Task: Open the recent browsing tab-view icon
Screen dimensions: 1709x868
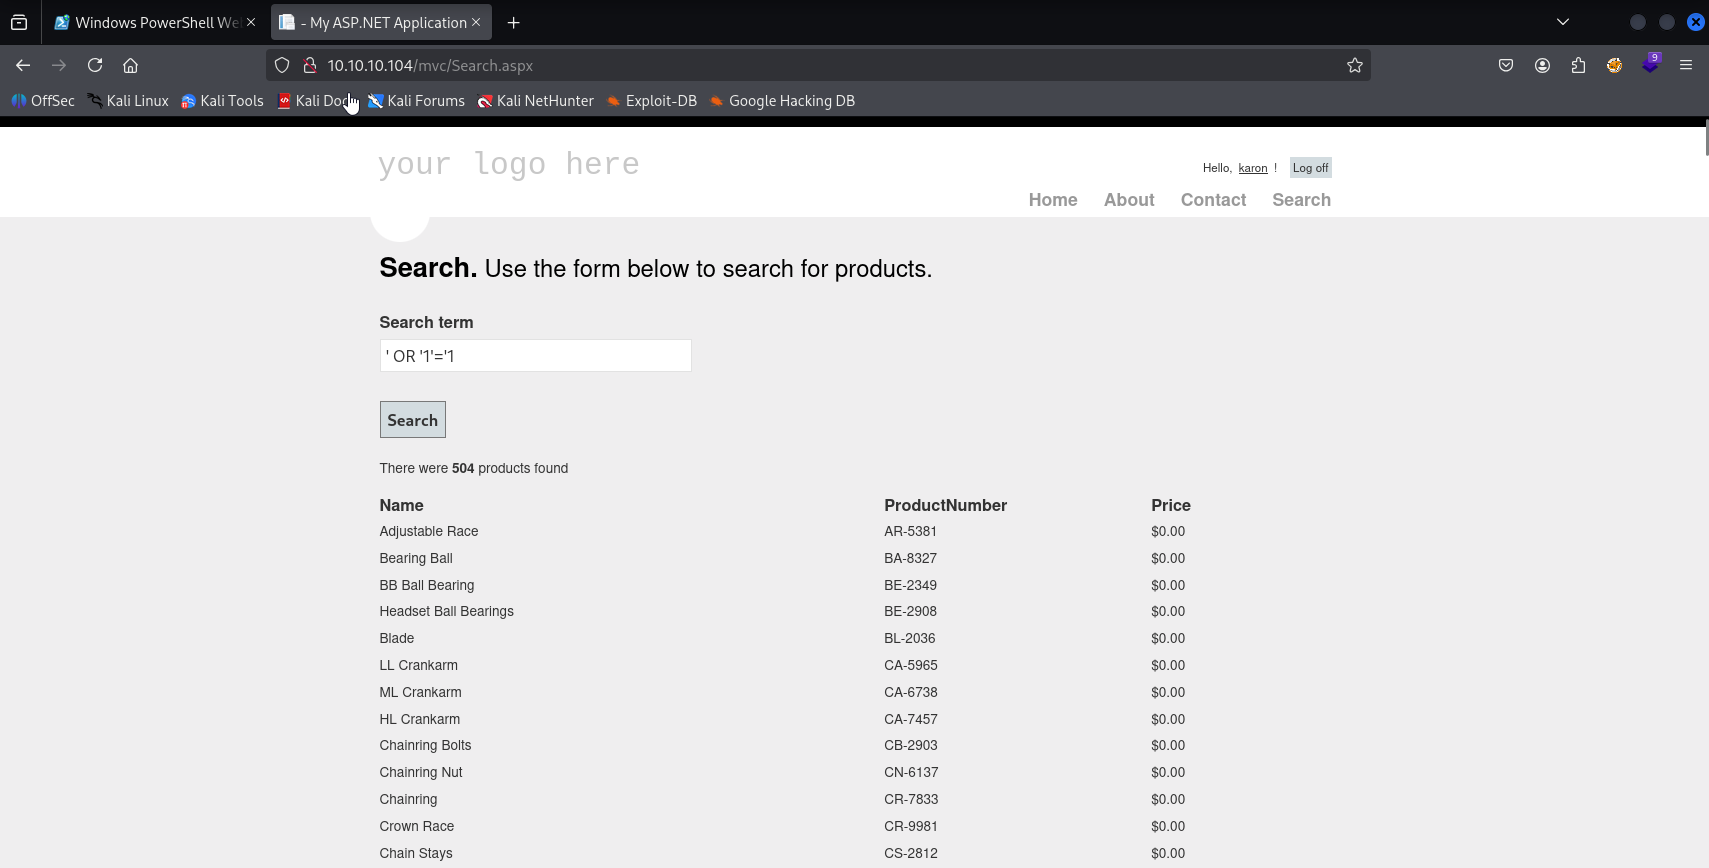Action: 19,22
